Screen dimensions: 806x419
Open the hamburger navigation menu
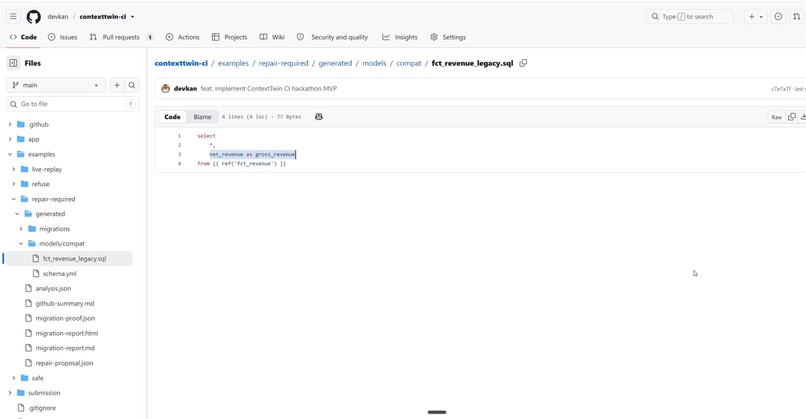[13, 16]
